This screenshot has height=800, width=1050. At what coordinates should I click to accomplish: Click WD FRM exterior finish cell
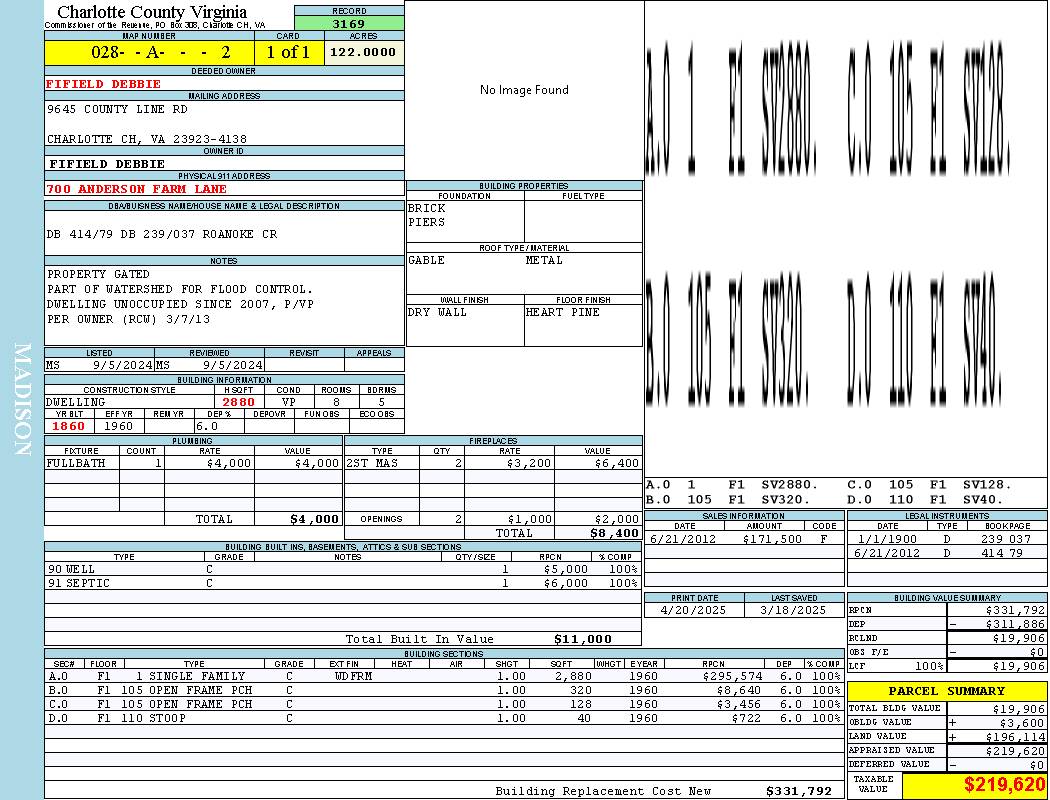(353, 677)
